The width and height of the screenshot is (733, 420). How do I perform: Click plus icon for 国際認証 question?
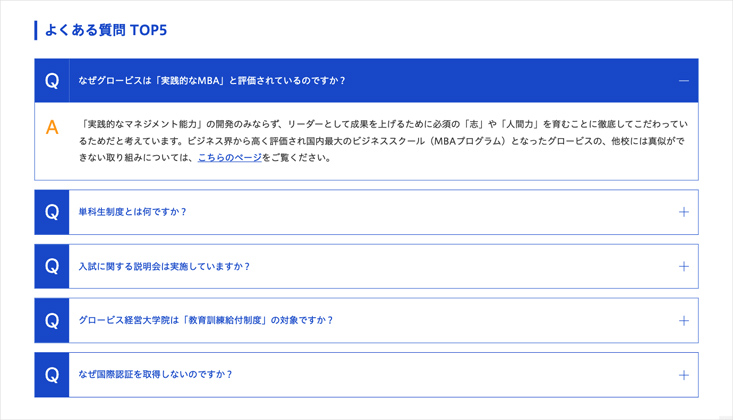pyautogui.click(x=683, y=375)
